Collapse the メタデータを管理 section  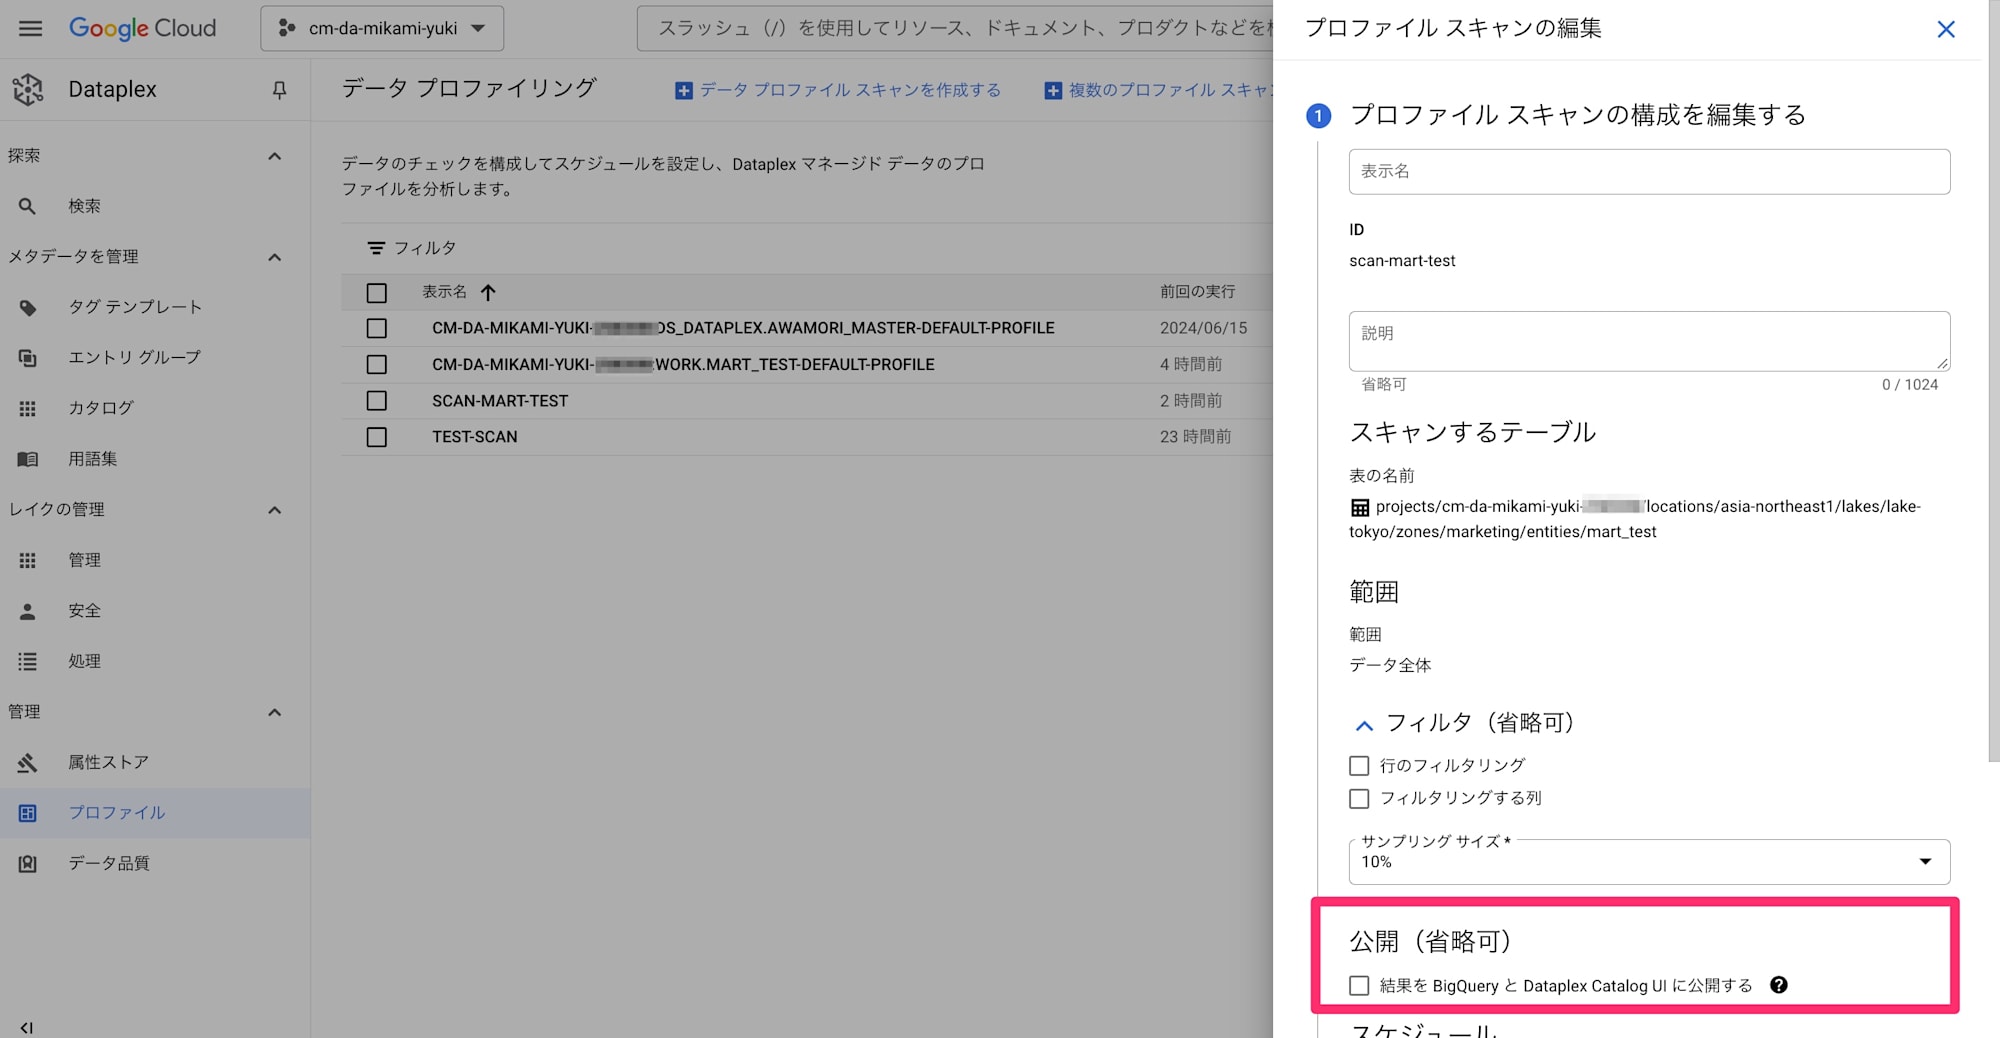(275, 257)
